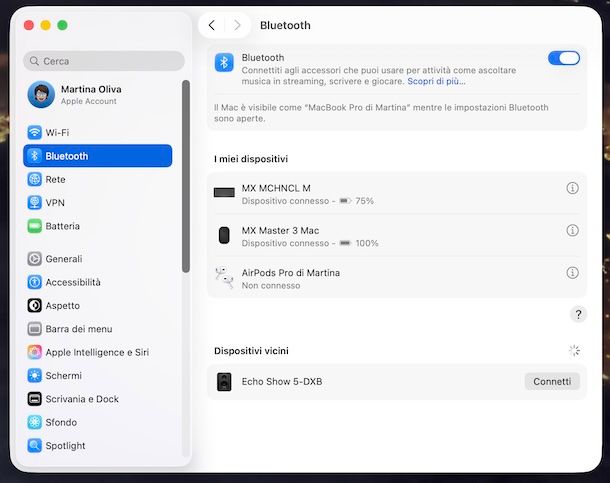Click the I miei dispositivi heading
The width and height of the screenshot is (610, 483).
tap(251, 159)
